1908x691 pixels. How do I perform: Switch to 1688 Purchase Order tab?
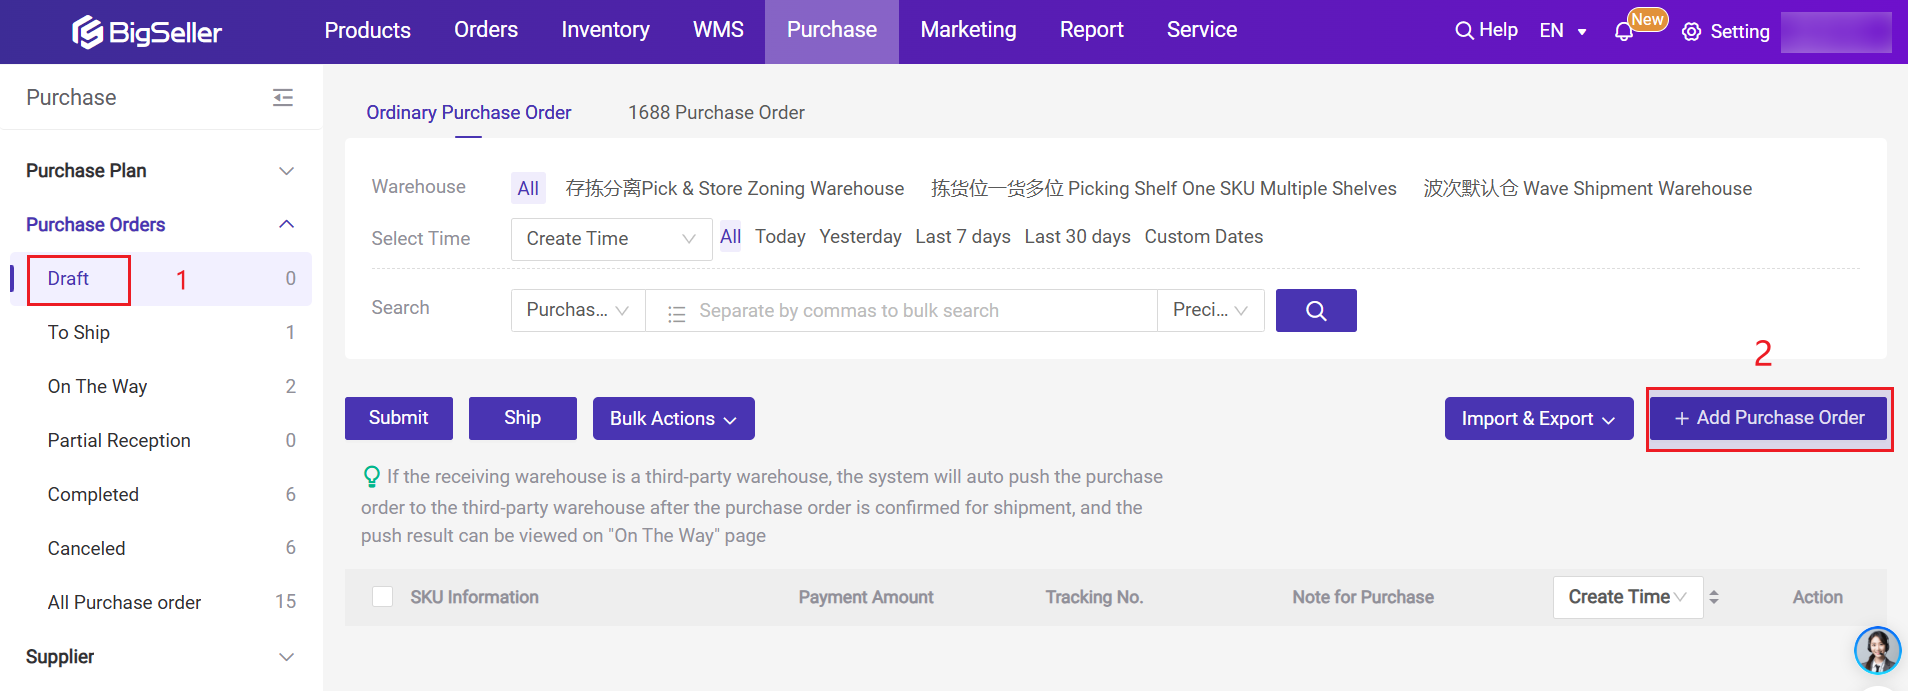pyautogui.click(x=716, y=113)
